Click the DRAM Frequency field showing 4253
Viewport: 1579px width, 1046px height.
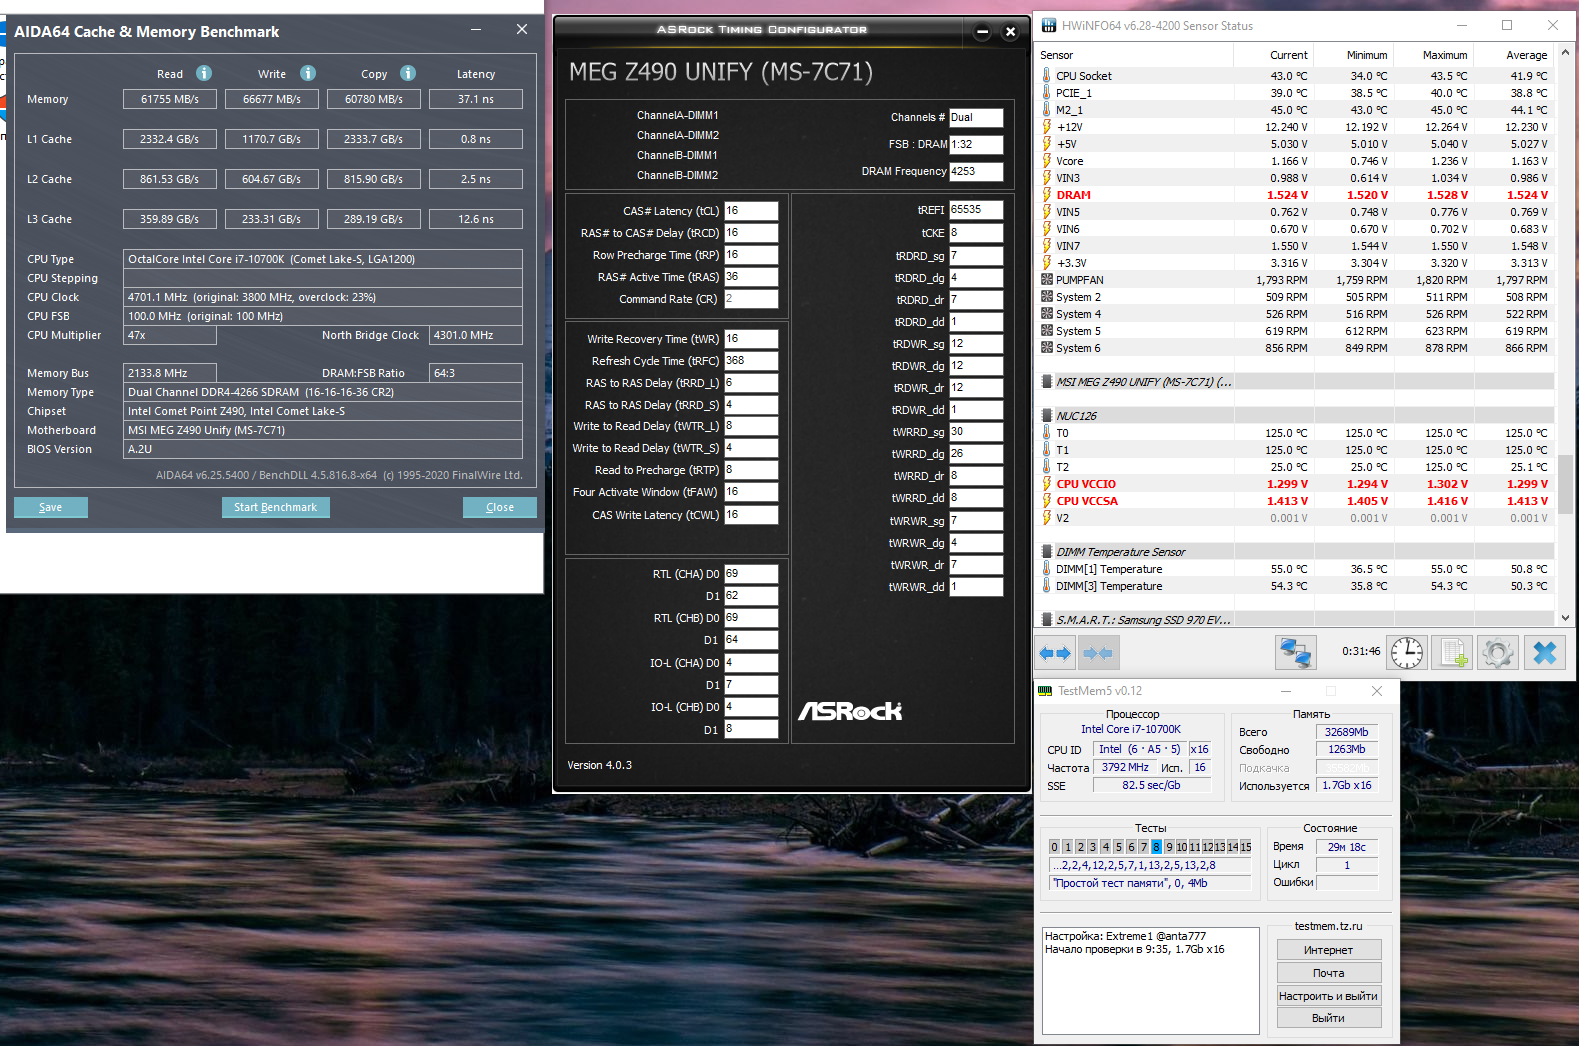tap(976, 171)
